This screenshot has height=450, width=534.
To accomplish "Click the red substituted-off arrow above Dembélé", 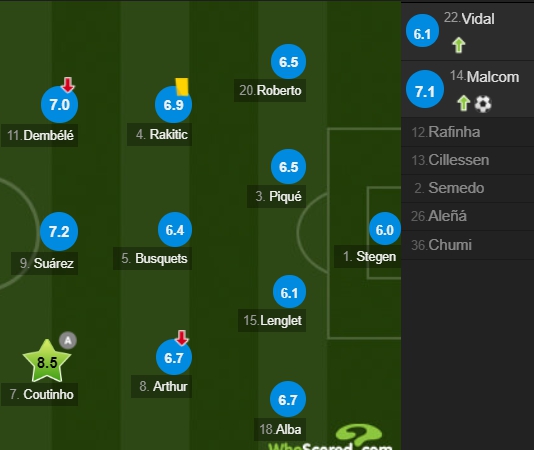I will (68, 84).
